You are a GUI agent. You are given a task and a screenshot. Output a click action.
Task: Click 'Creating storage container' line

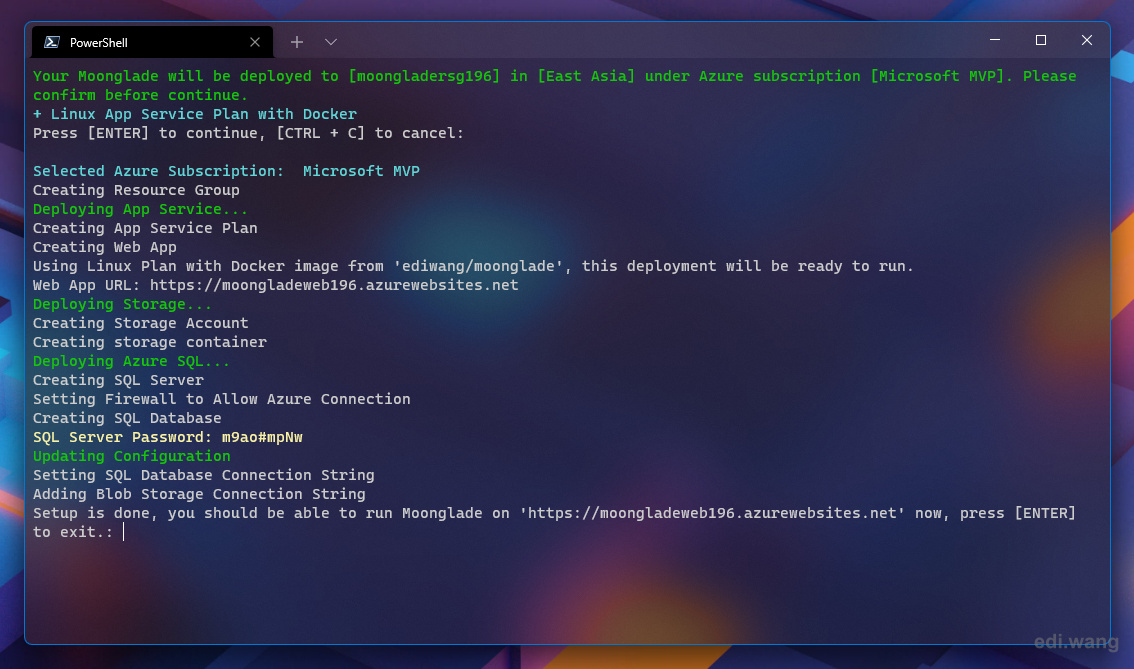tap(150, 341)
